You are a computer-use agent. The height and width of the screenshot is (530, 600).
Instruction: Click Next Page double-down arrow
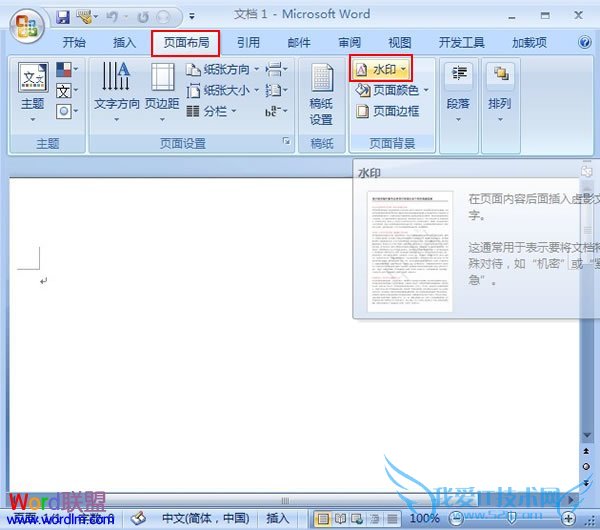coord(586,483)
